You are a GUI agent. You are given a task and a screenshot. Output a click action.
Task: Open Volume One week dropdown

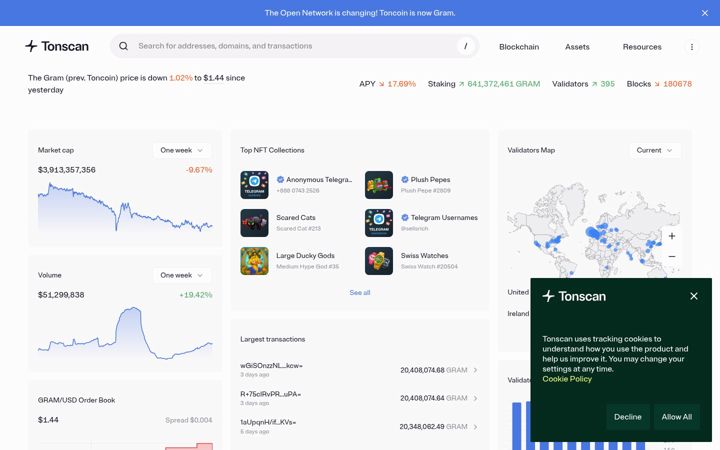pos(182,275)
